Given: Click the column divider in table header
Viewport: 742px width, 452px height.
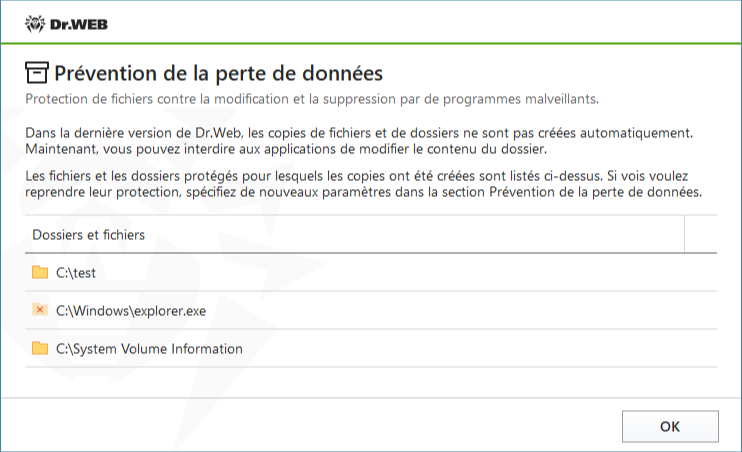Looking at the screenshot, I should [x=684, y=234].
